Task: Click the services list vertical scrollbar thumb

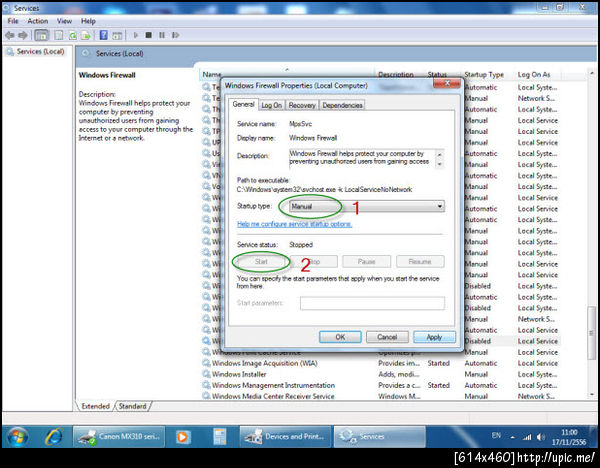Action: pyautogui.click(x=592, y=333)
